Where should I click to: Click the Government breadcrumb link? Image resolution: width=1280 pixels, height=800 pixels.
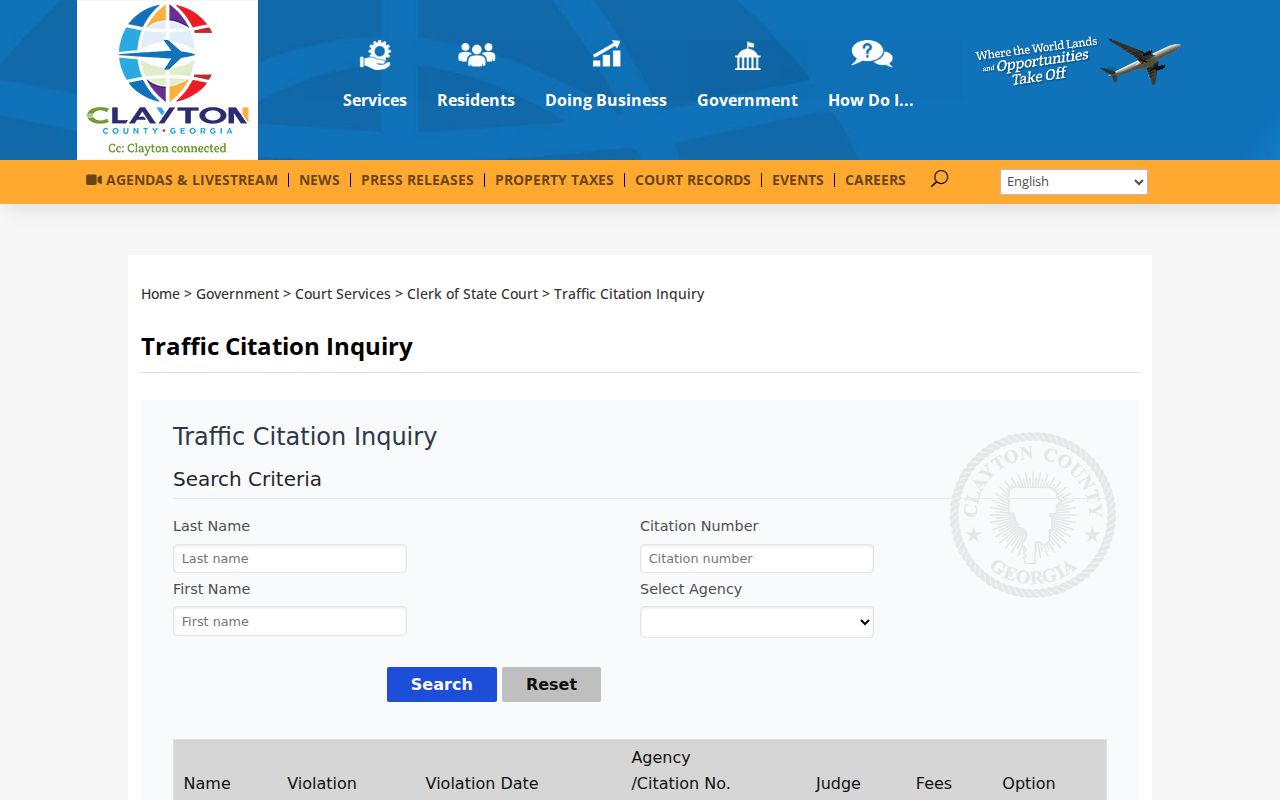click(237, 294)
